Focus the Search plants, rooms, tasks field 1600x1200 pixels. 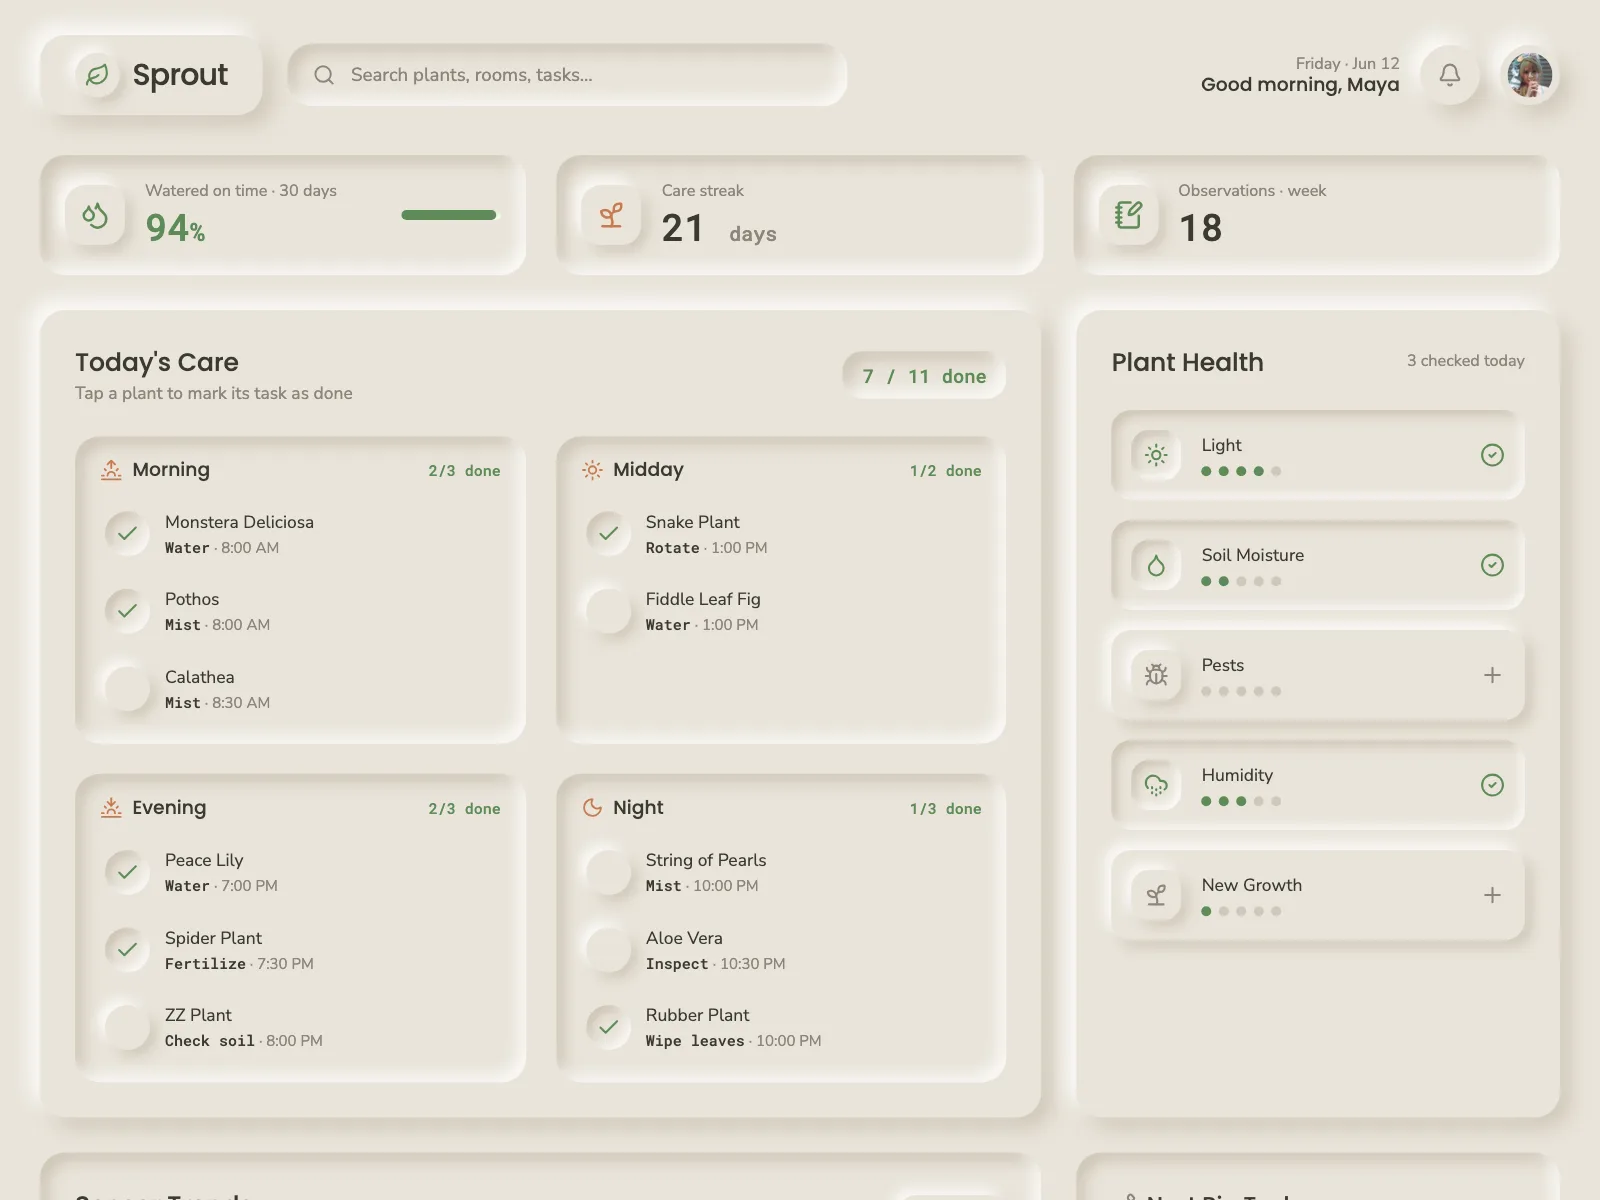[567, 75]
